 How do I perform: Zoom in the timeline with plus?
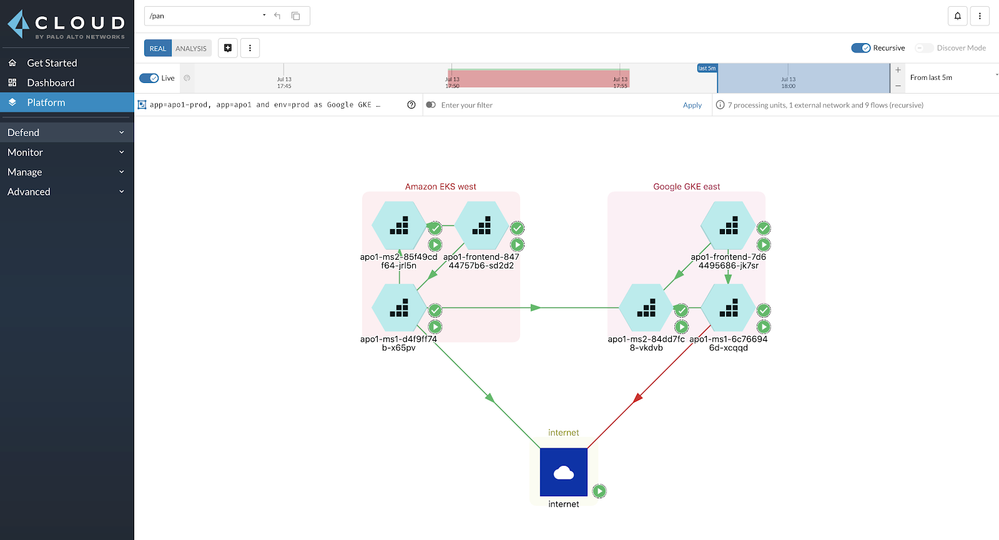pos(898,70)
